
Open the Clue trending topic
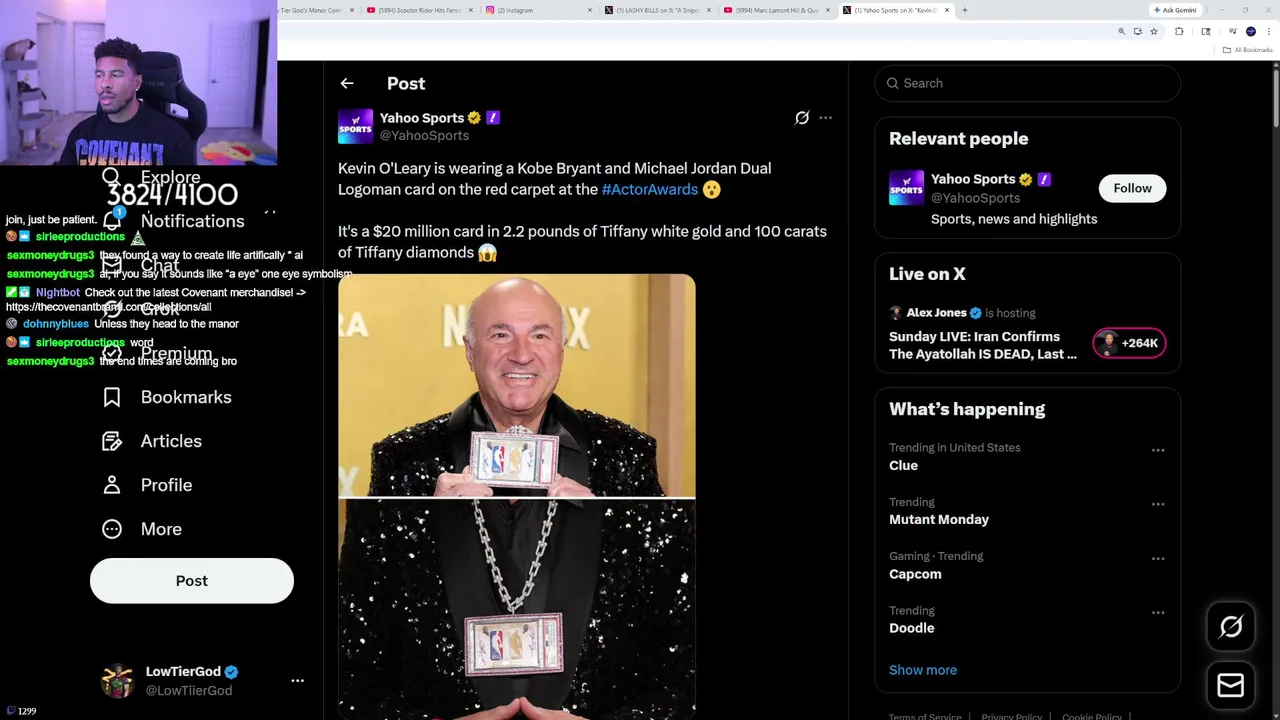903,465
